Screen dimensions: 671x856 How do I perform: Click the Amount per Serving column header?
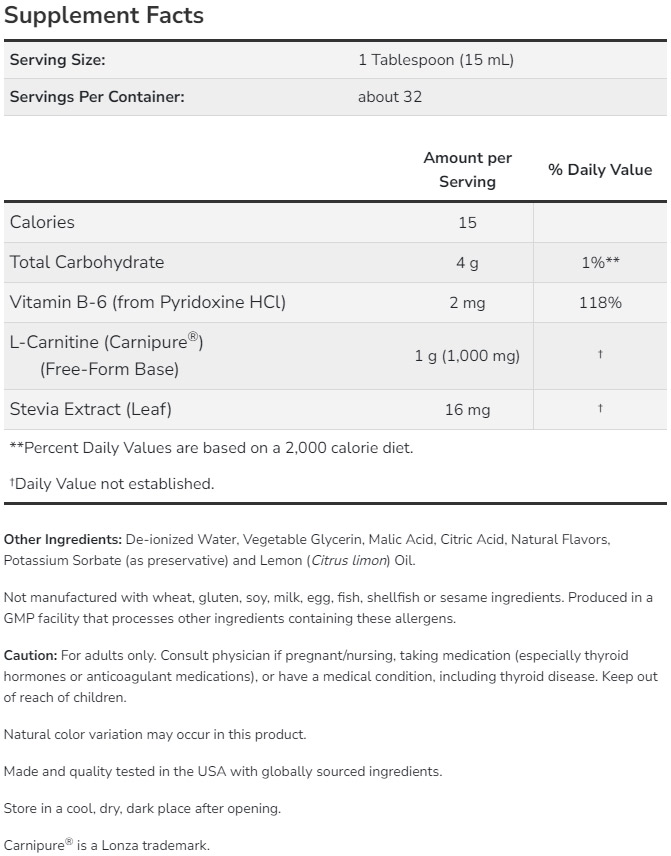[467, 170]
